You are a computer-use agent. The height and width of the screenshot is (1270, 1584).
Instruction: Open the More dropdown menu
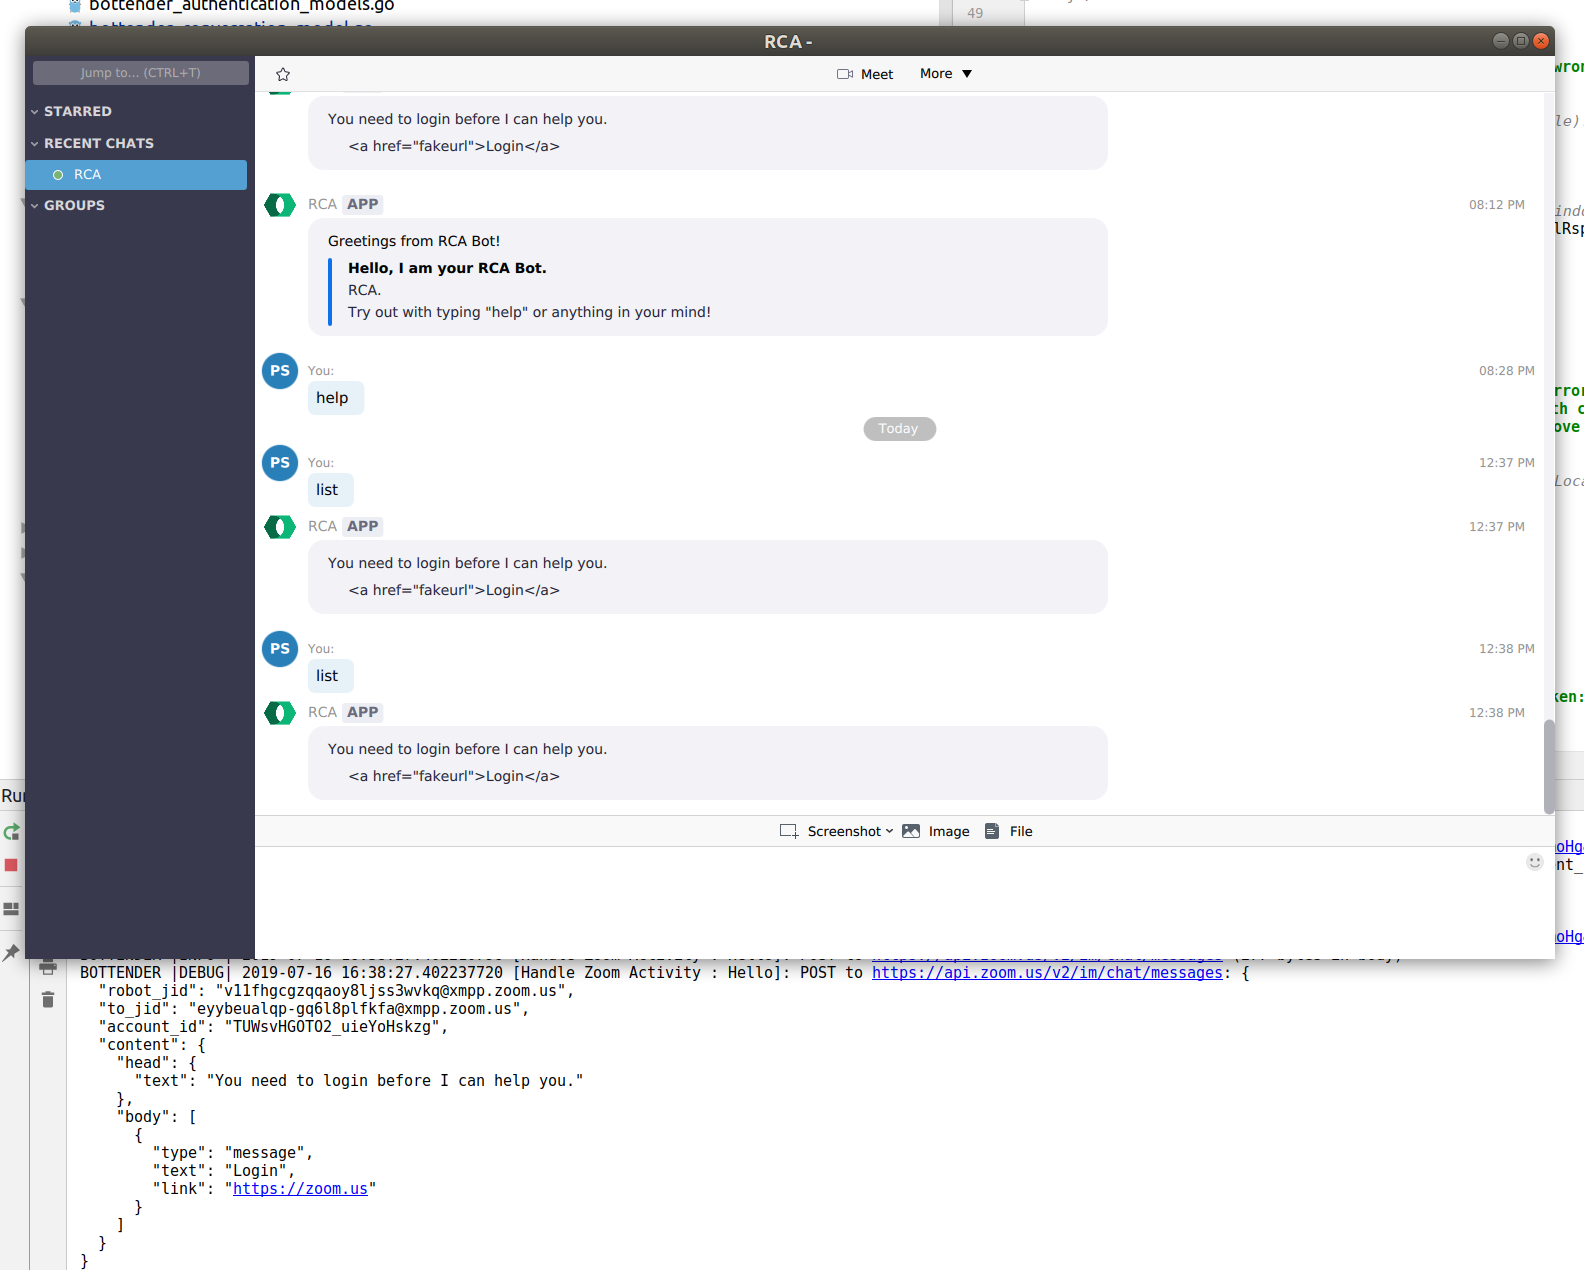pyautogui.click(x=946, y=74)
